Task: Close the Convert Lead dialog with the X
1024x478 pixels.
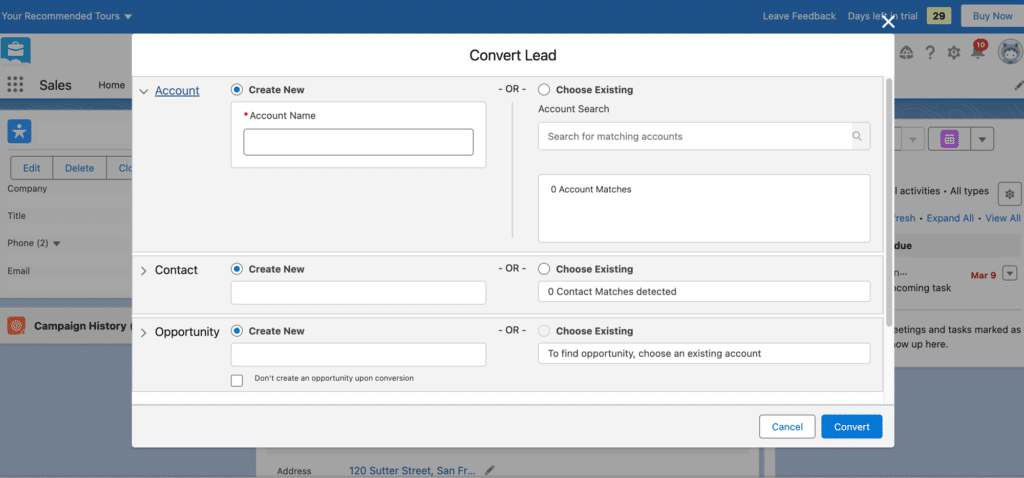Action: (888, 22)
